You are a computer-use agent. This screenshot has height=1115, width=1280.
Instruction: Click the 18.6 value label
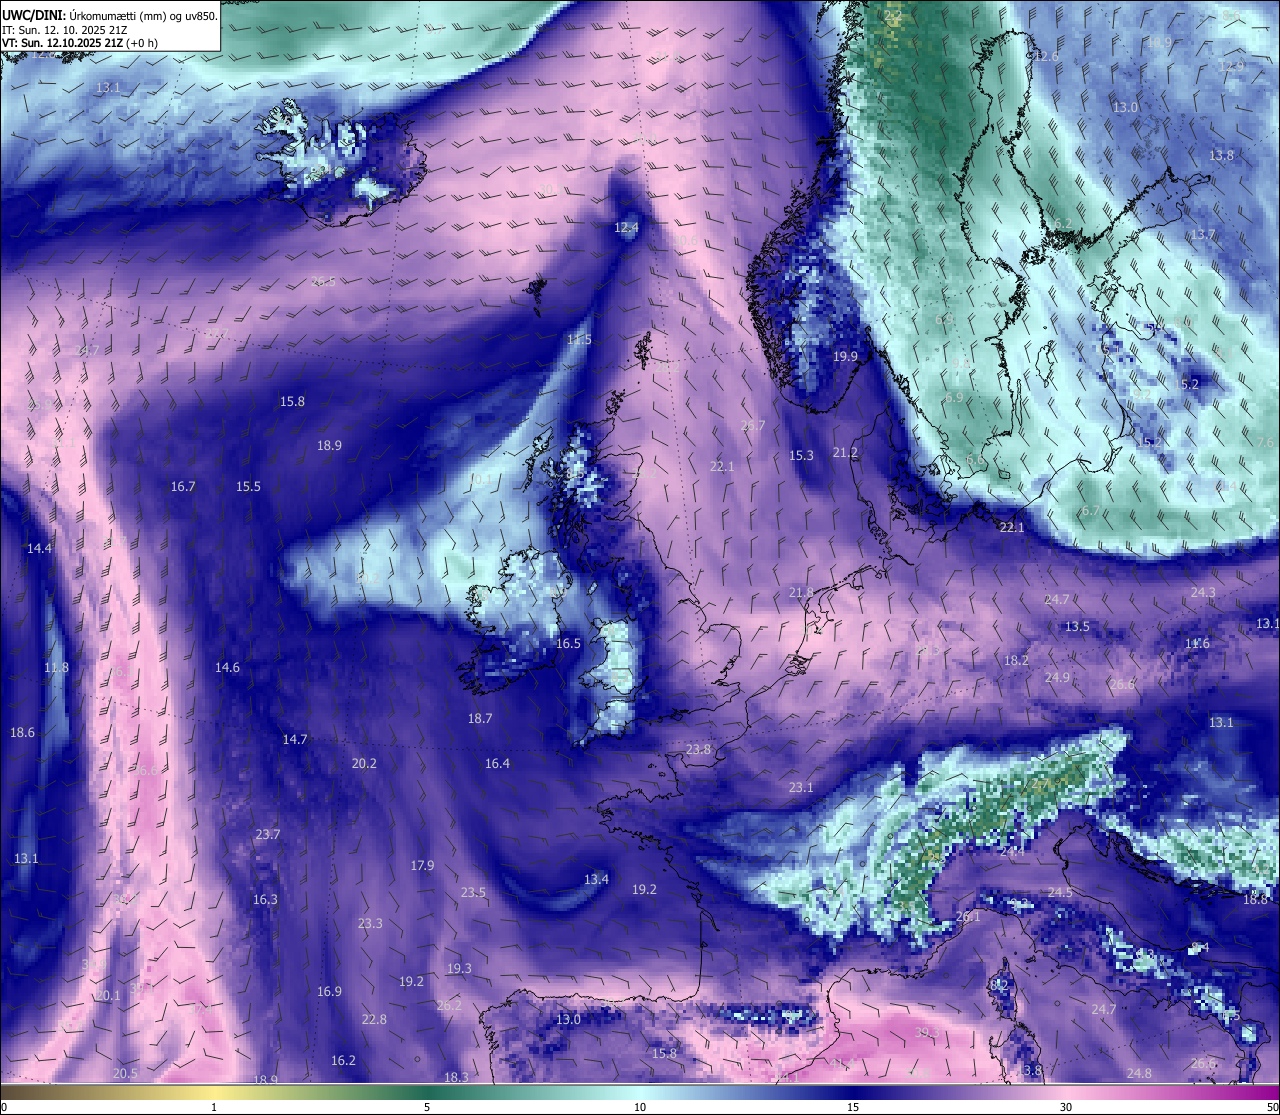tap(22, 733)
